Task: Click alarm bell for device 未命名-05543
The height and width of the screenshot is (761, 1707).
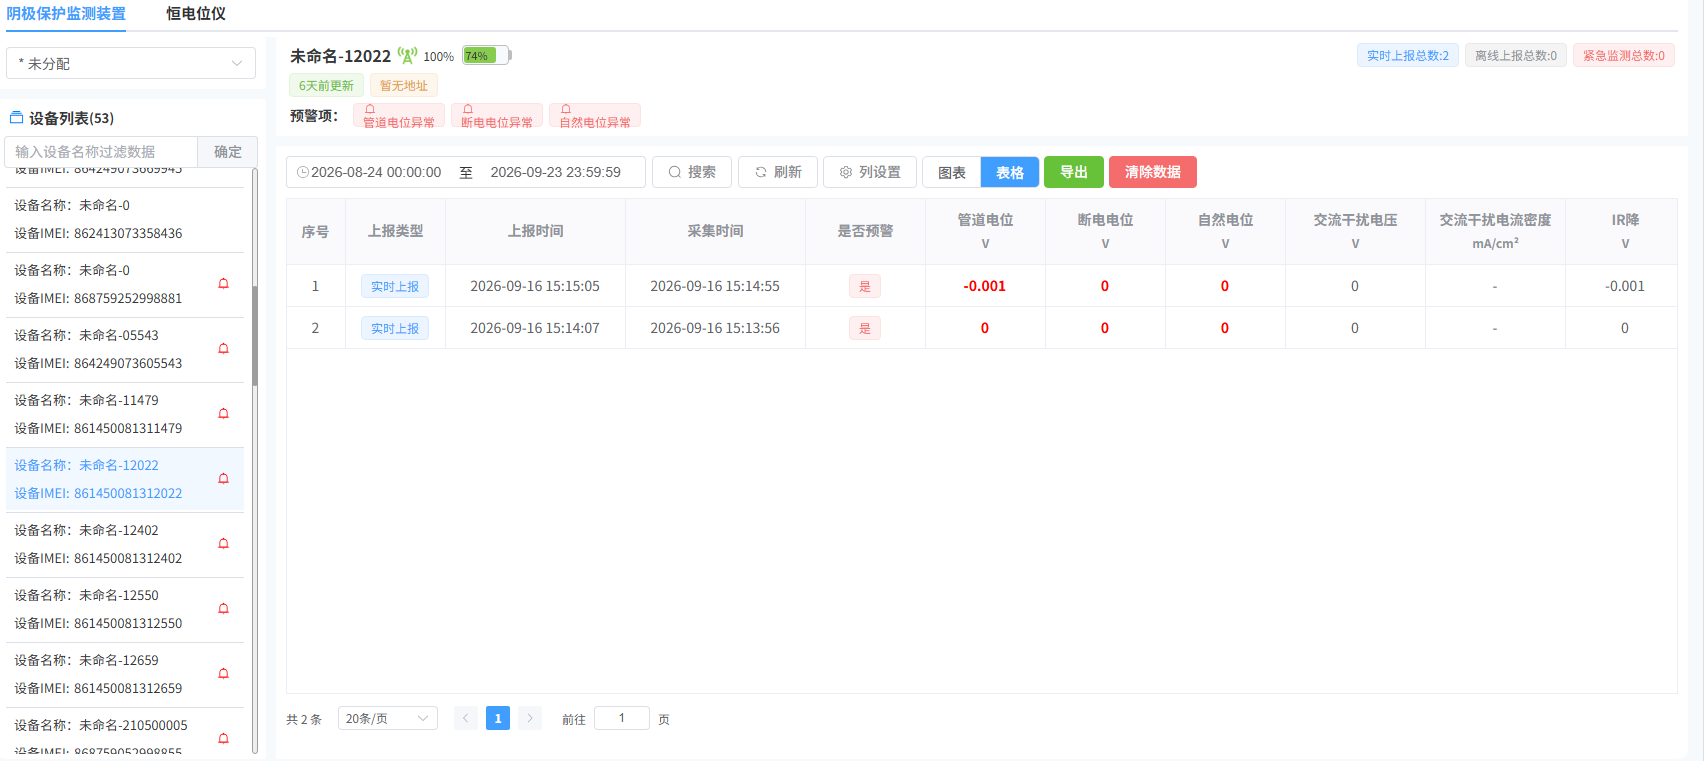Action: (x=224, y=349)
